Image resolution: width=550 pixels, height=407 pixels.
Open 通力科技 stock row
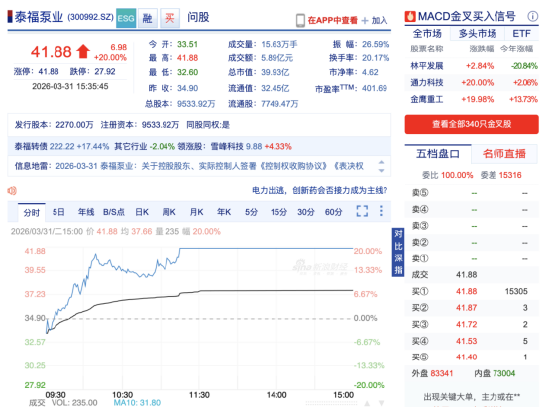pos(471,83)
